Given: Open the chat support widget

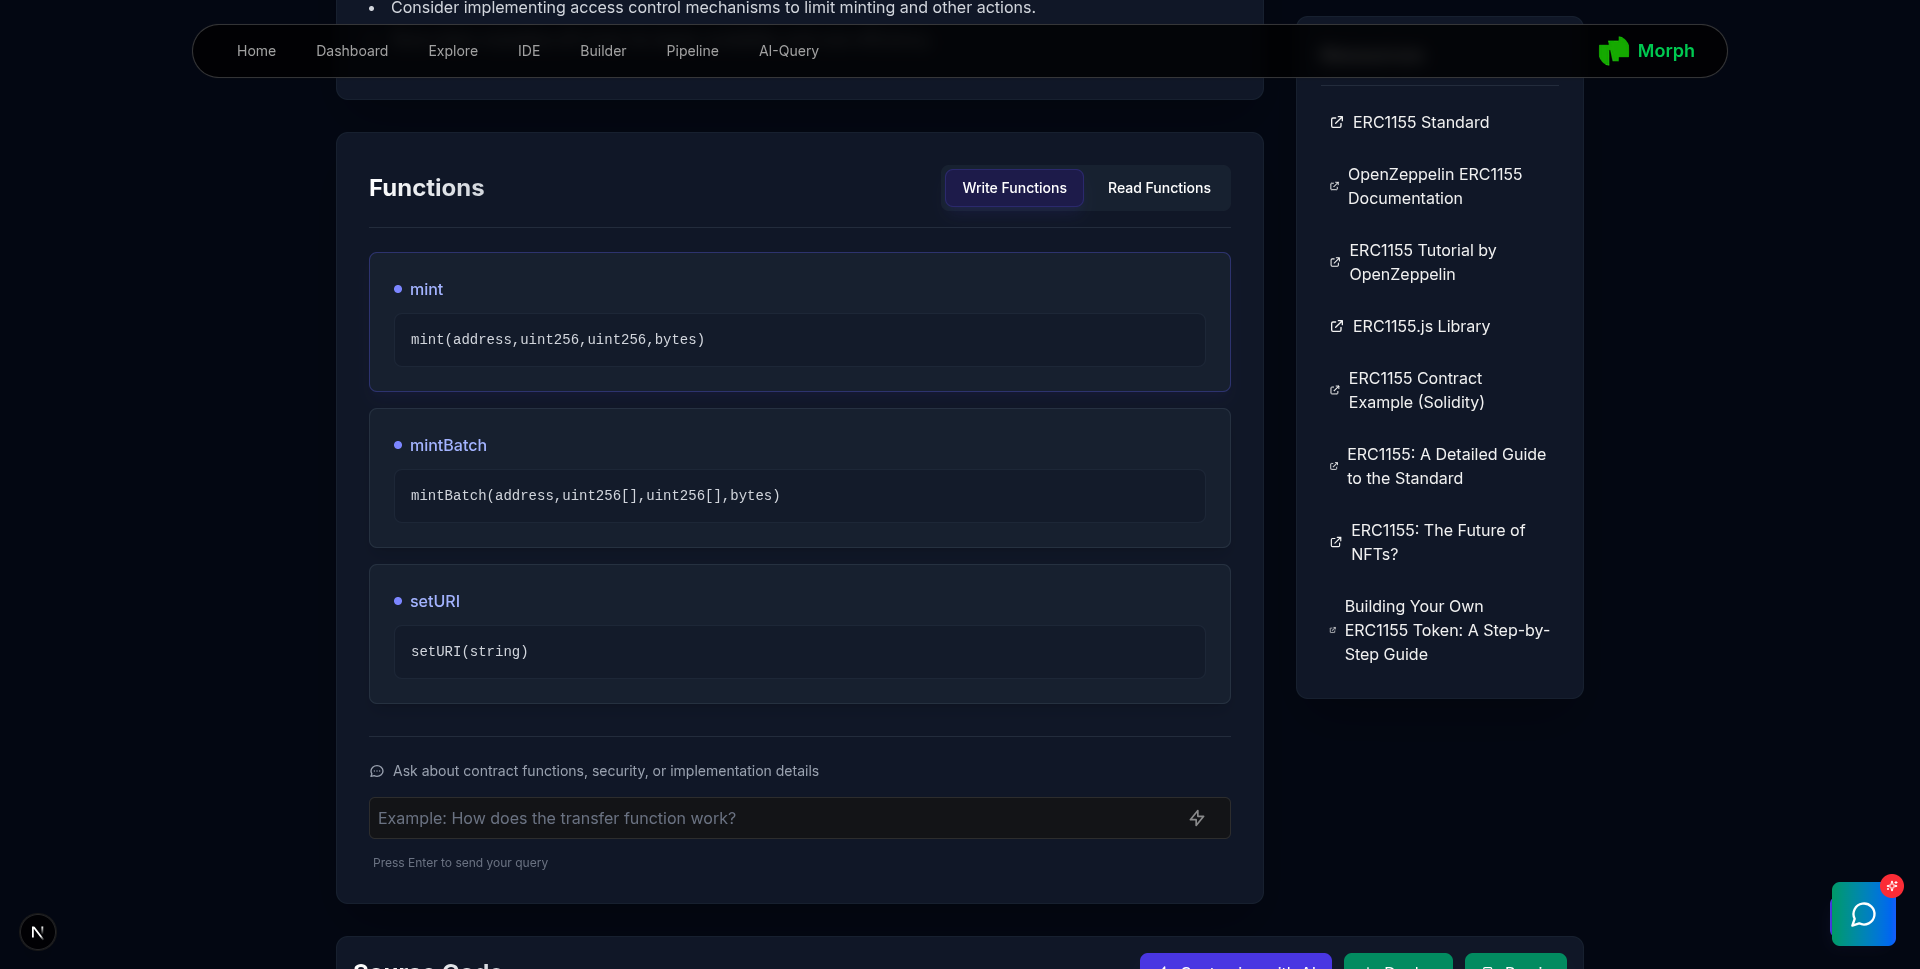Looking at the screenshot, I should click(1863, 914).
